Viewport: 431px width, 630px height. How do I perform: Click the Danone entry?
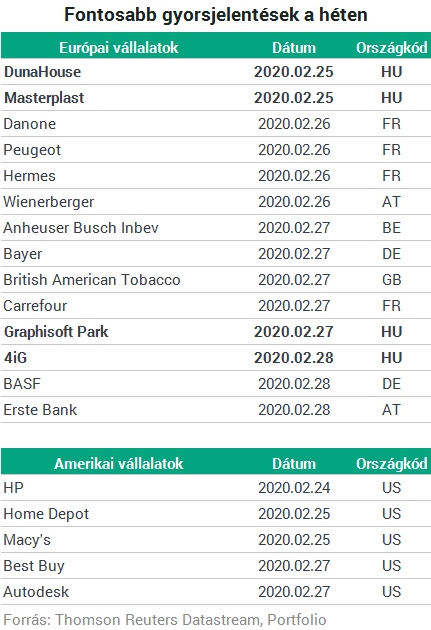(30, 124)
